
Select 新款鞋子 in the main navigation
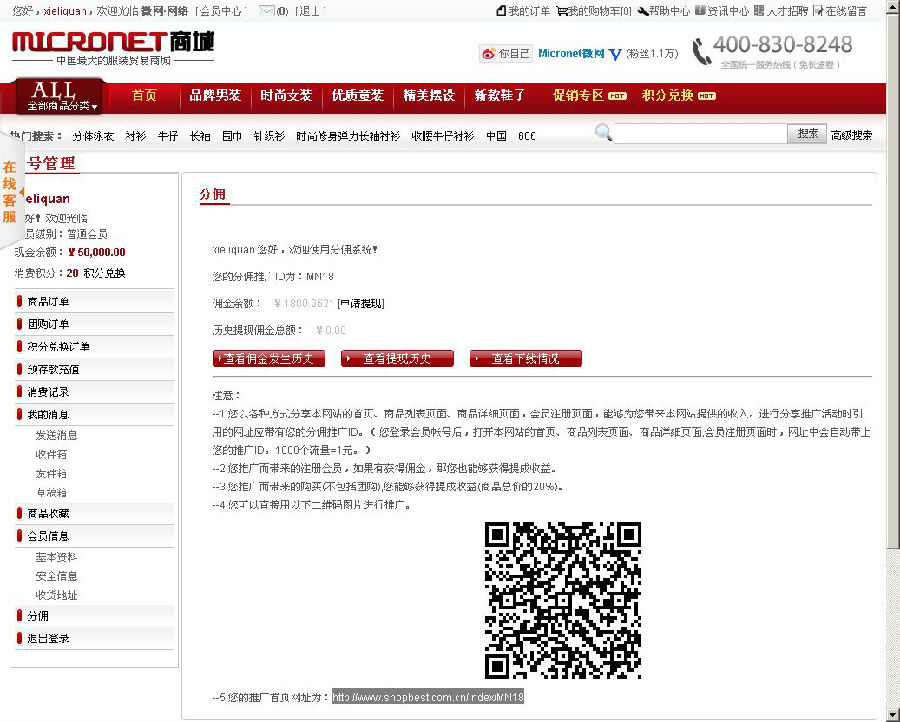[500, 95]
